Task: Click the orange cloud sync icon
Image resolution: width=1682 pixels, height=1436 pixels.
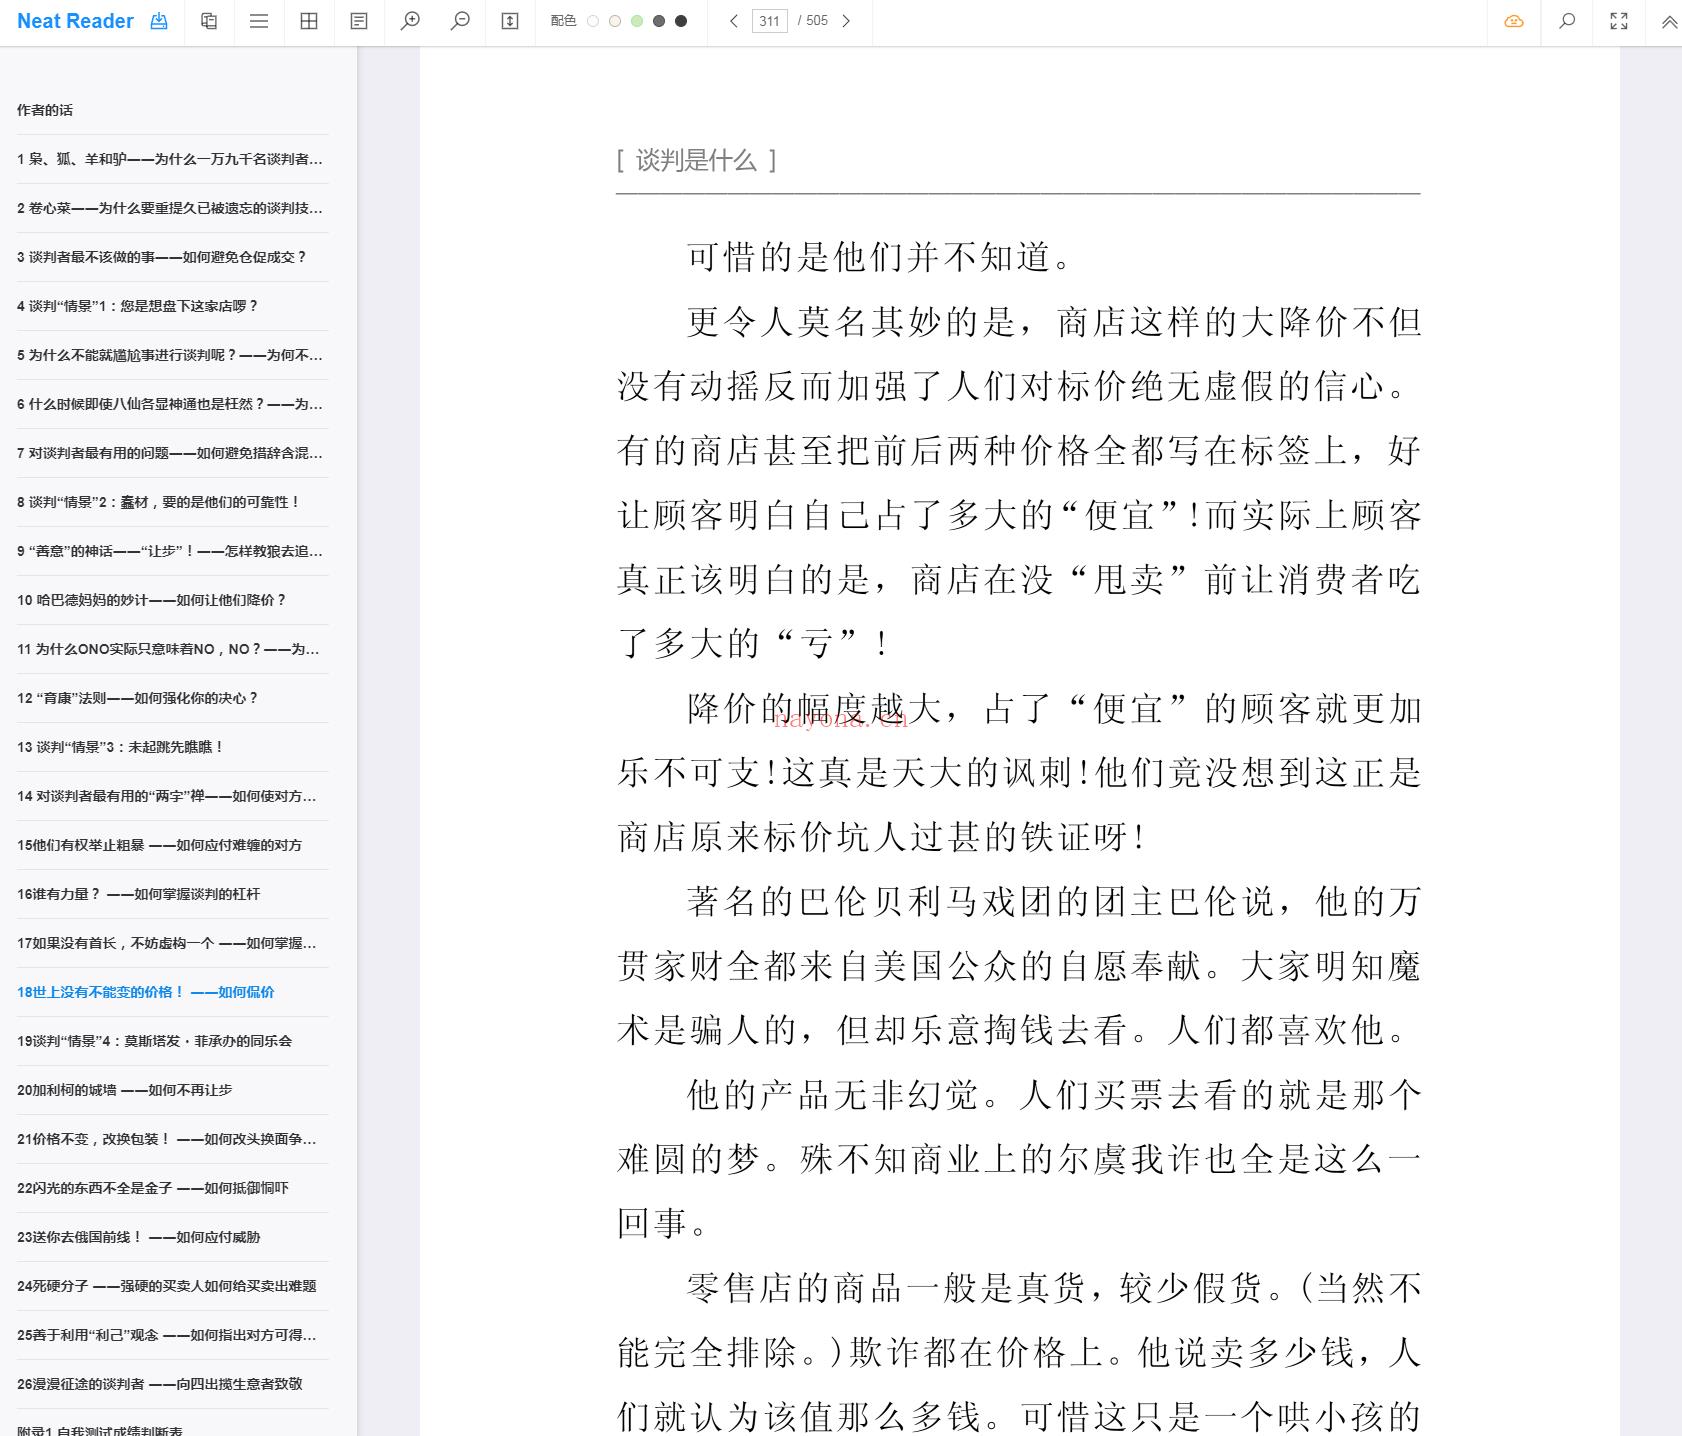Action: pyautogui.click(x=1514, y=21)
